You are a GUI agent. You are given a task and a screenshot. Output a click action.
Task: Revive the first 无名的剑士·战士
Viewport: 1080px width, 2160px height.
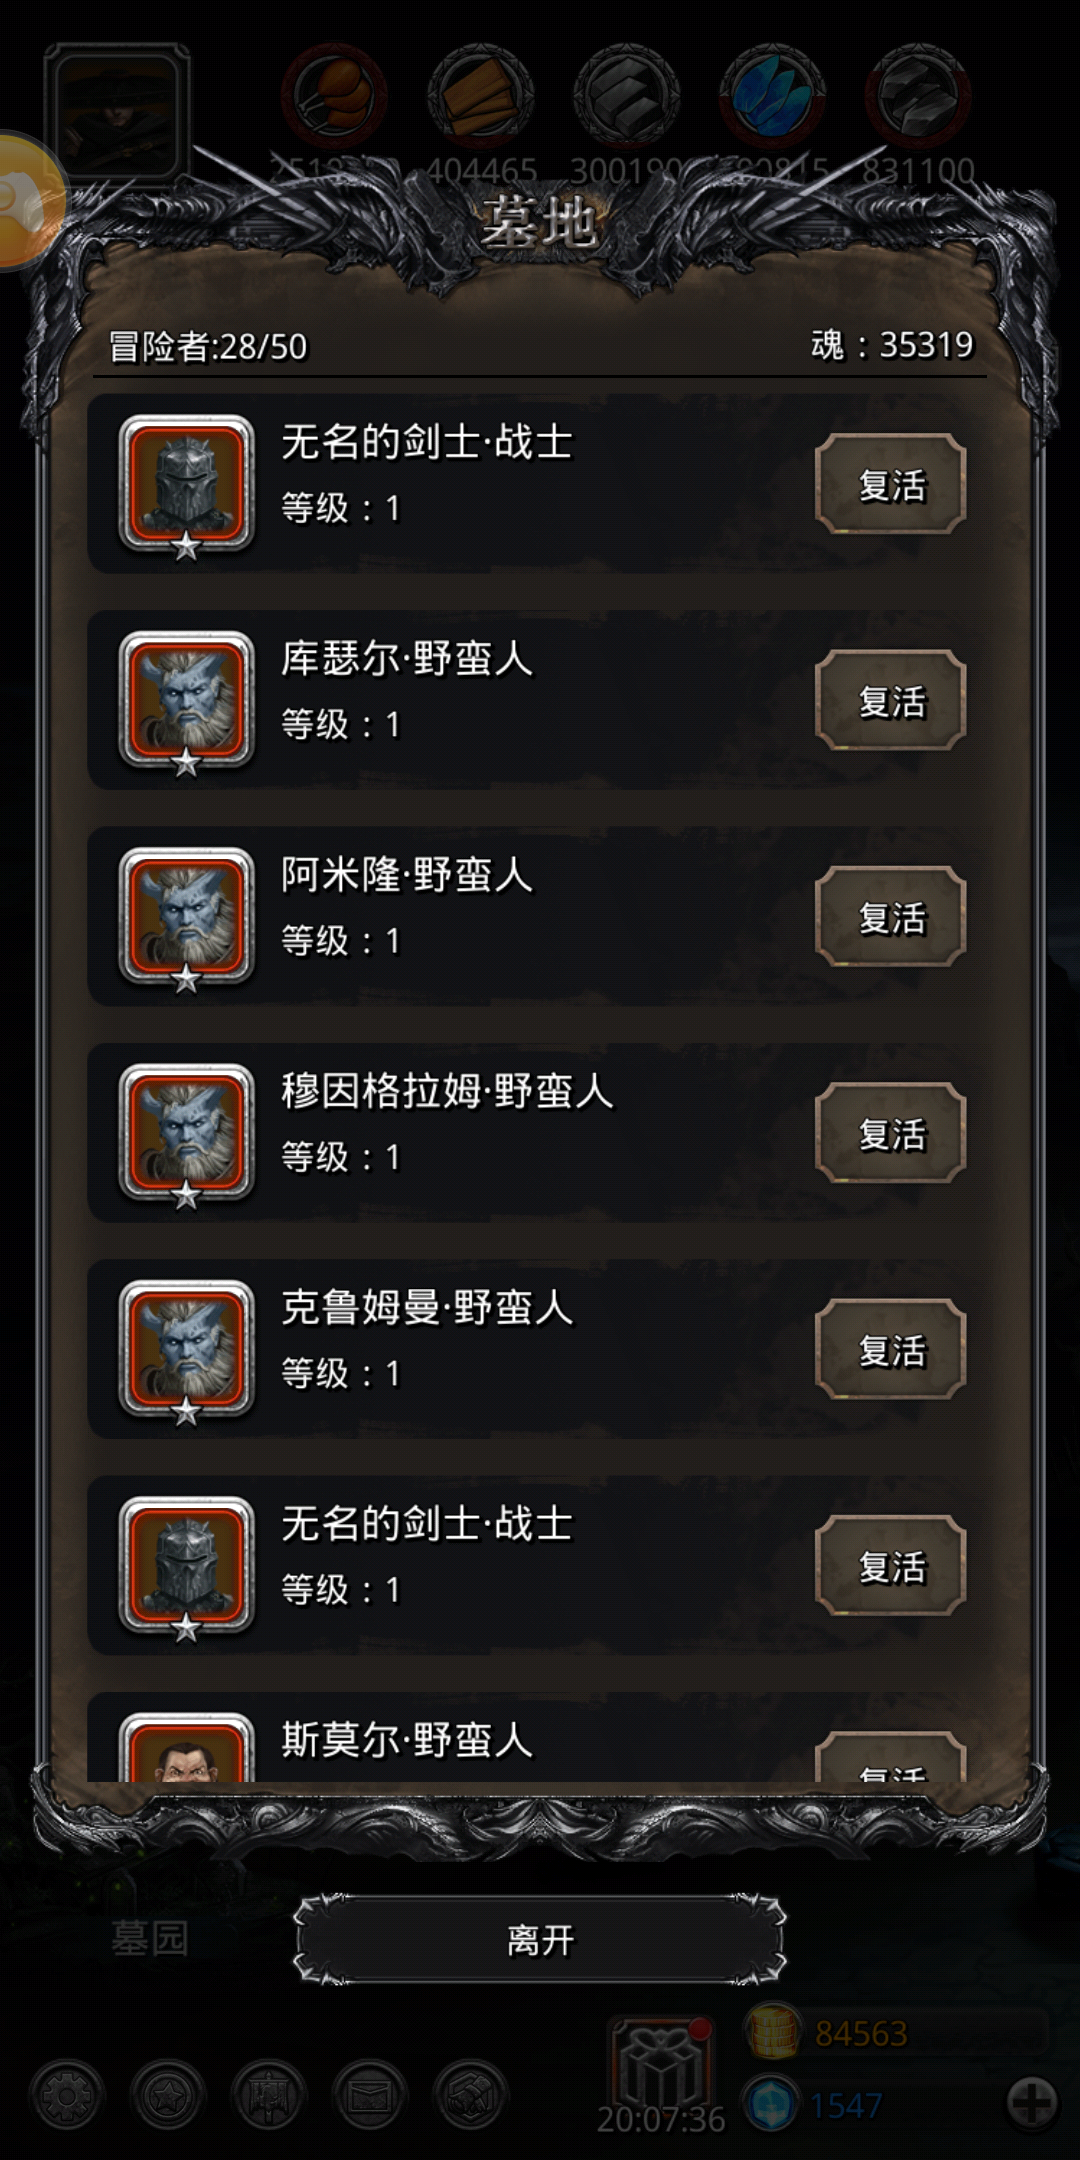point(891,484)
